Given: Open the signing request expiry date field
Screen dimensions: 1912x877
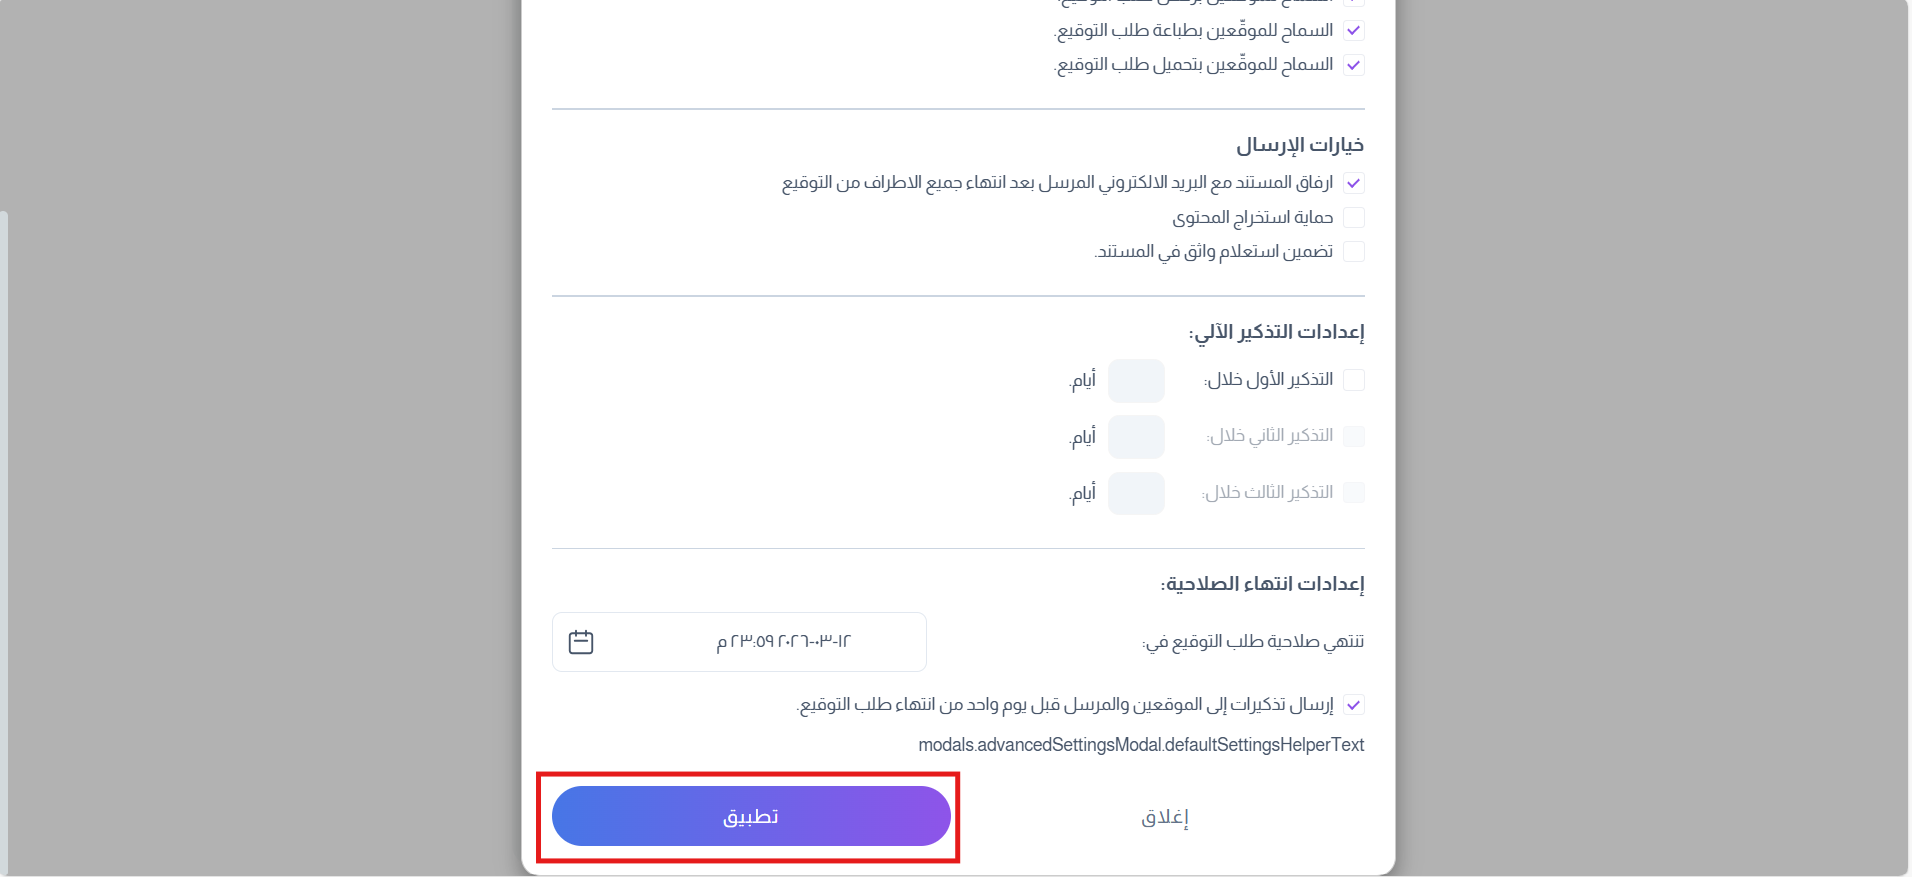Looking at the screenshot, I should point(739,642).
